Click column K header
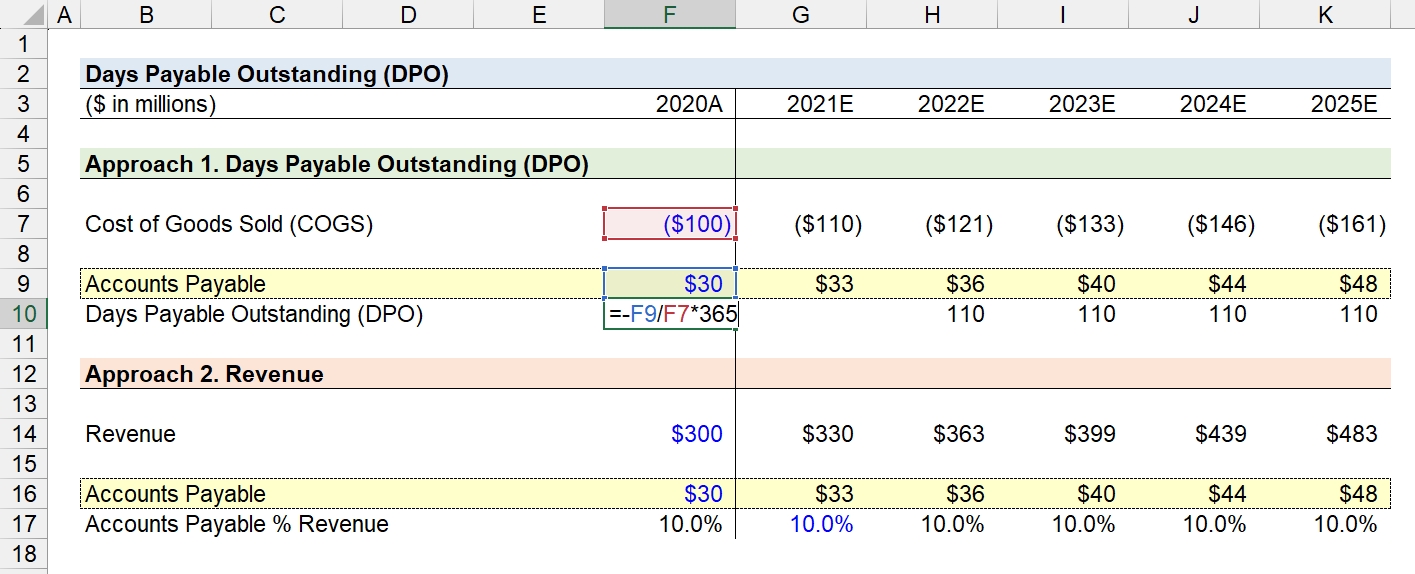The height and width of the screenshot is (574, 1415). point(1325,14)
